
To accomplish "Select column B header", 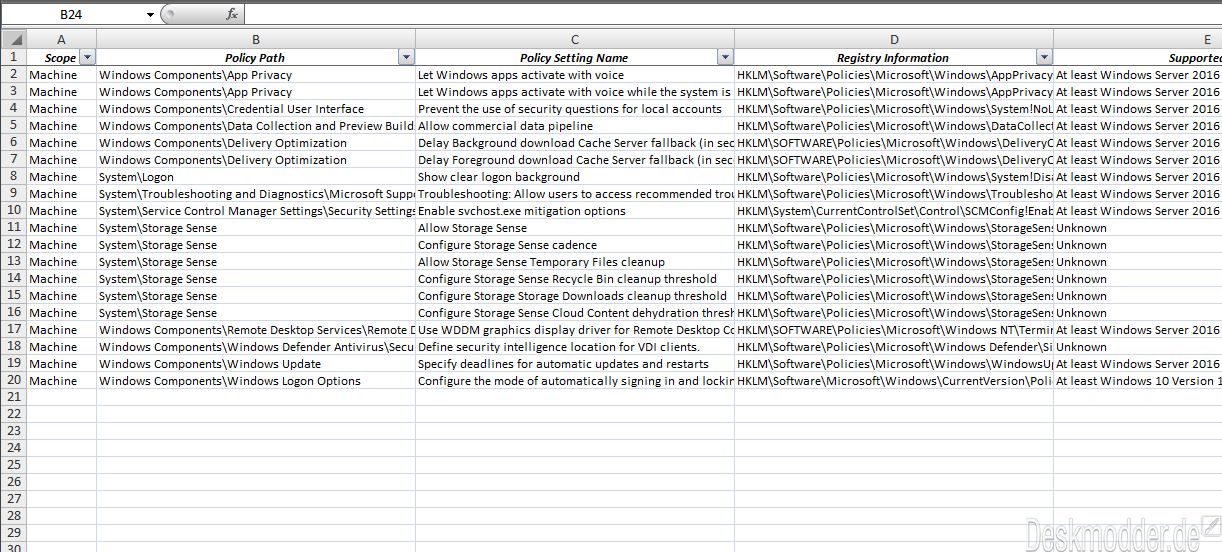I will click(256, 39).
